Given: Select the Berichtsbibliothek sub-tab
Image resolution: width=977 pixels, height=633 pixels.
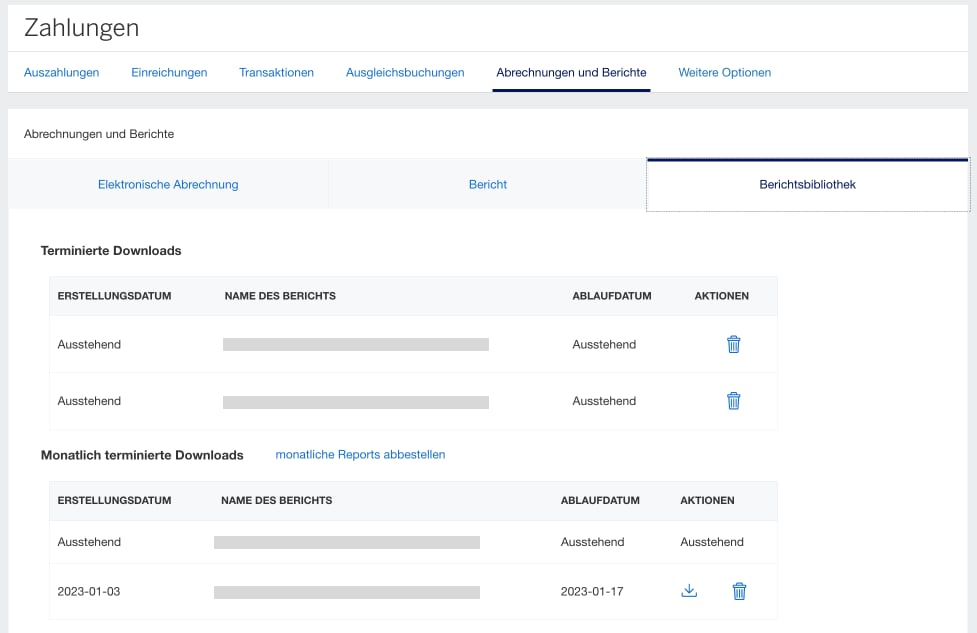Looking at the screenshot, I should [807, 184].
